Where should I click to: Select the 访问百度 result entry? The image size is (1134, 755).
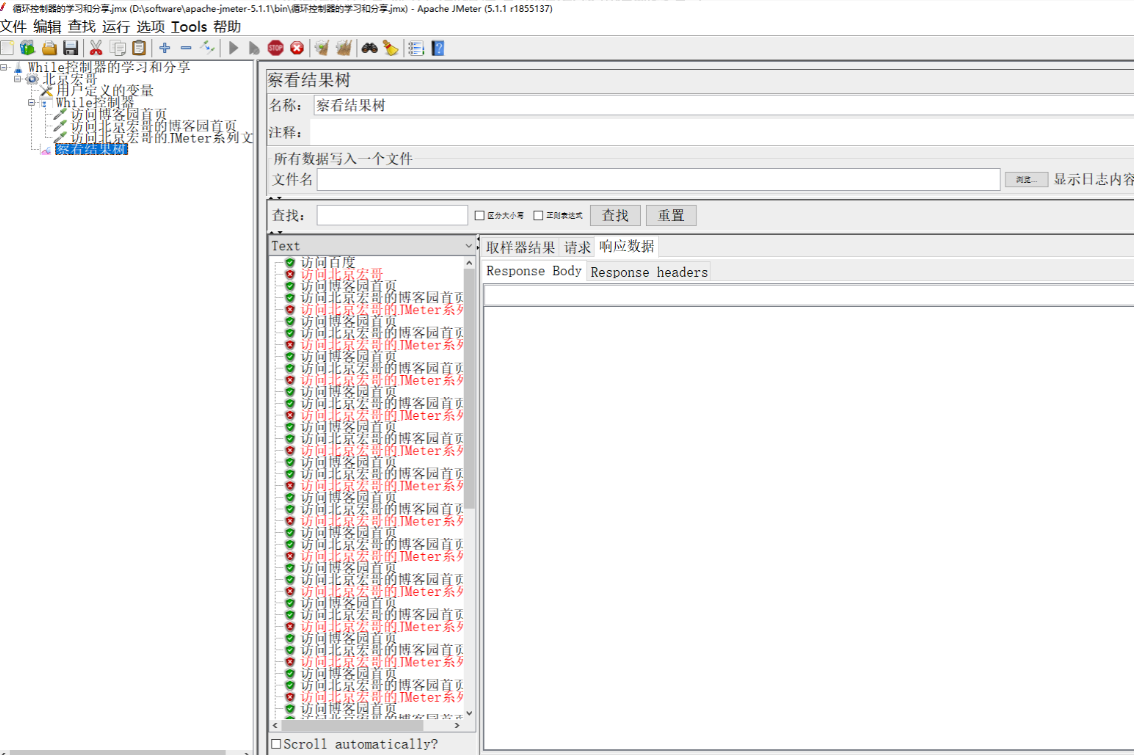328,262
